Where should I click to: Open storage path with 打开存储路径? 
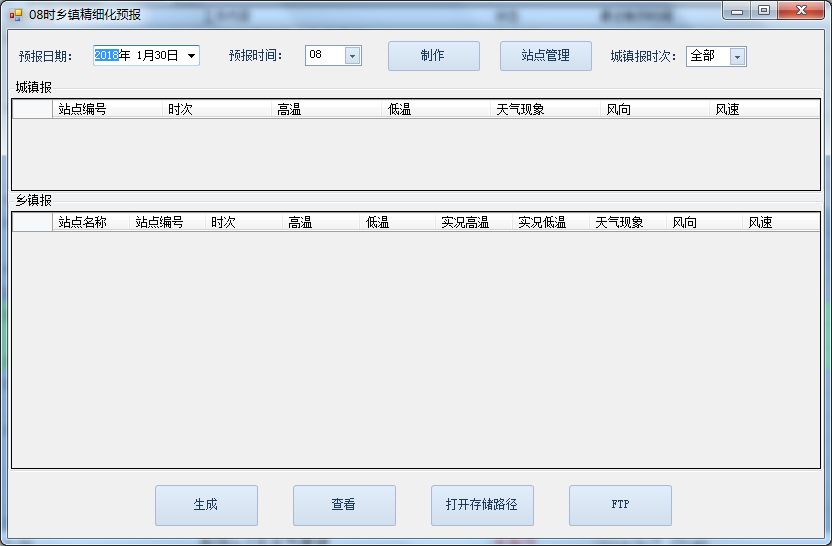(481, 505)
